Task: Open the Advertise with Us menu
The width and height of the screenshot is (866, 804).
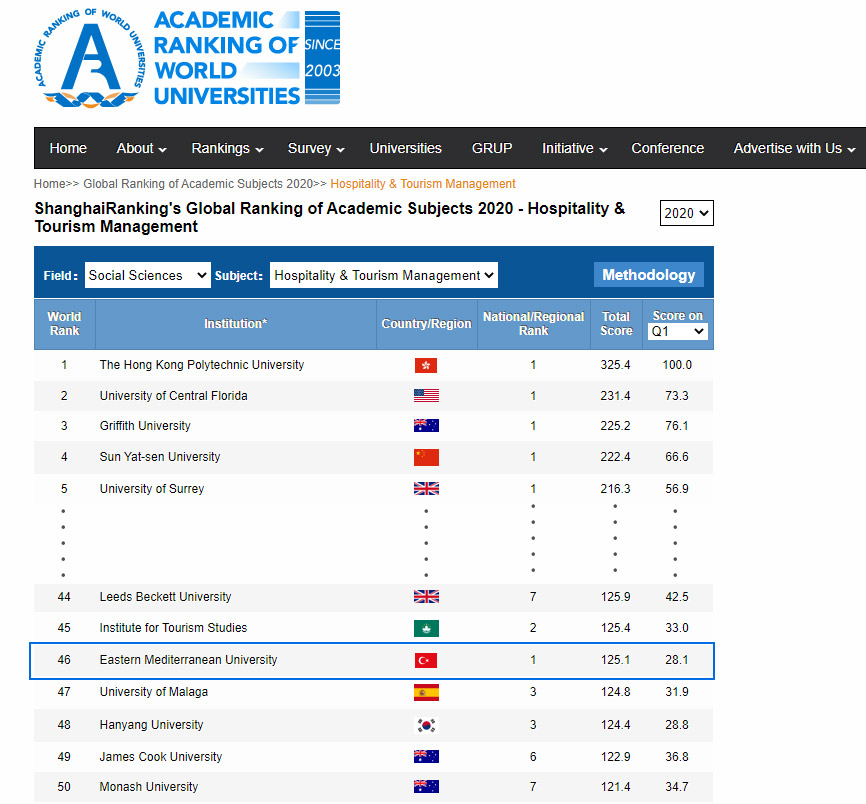Action: tap(794, 148)
